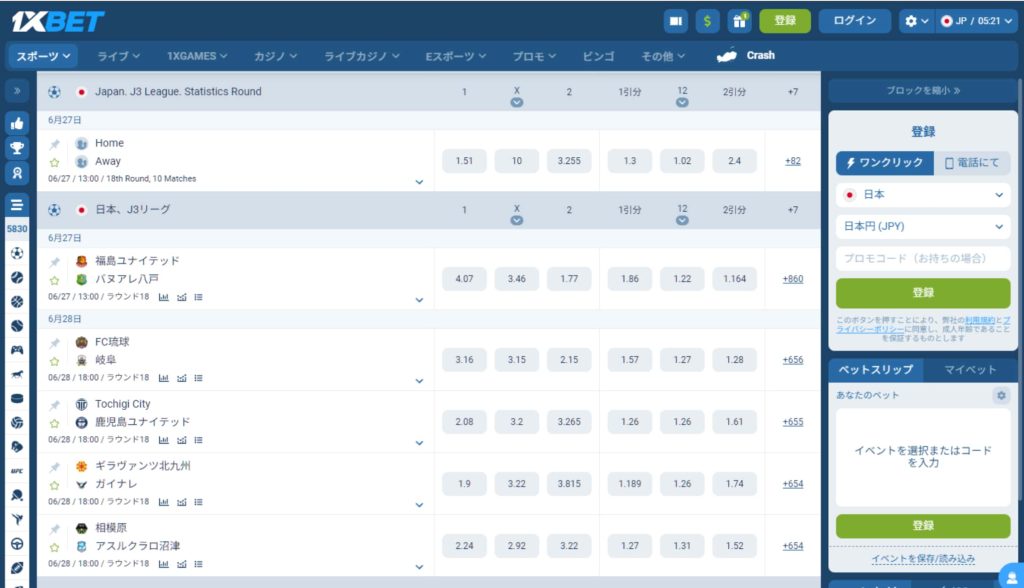This screenshot has width=1024, height=588.
Task: Open the trophy top championships sidebar icon
Action: coord(17,148)
